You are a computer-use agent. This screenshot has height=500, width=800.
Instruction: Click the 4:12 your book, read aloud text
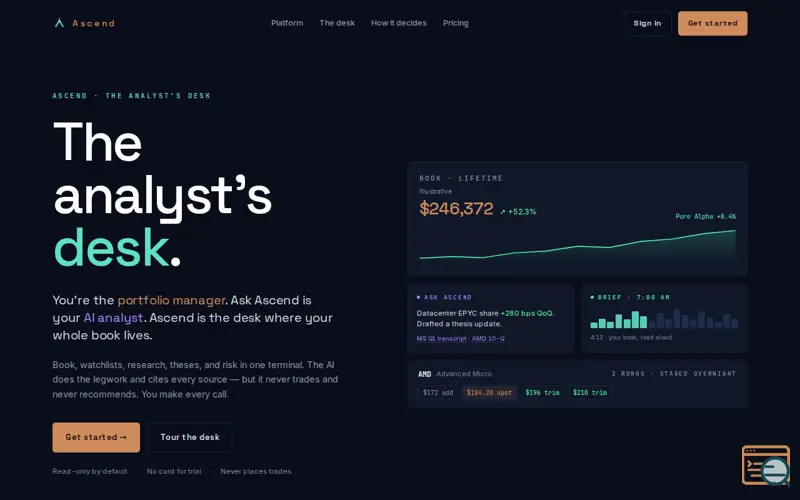(x=631, y=337)
